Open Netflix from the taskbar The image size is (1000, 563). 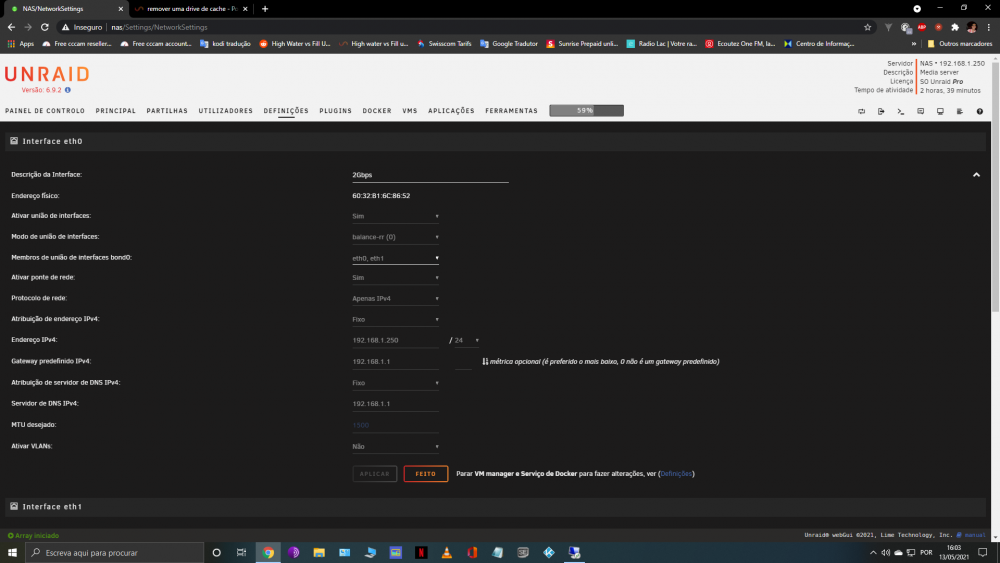[422, 552]
